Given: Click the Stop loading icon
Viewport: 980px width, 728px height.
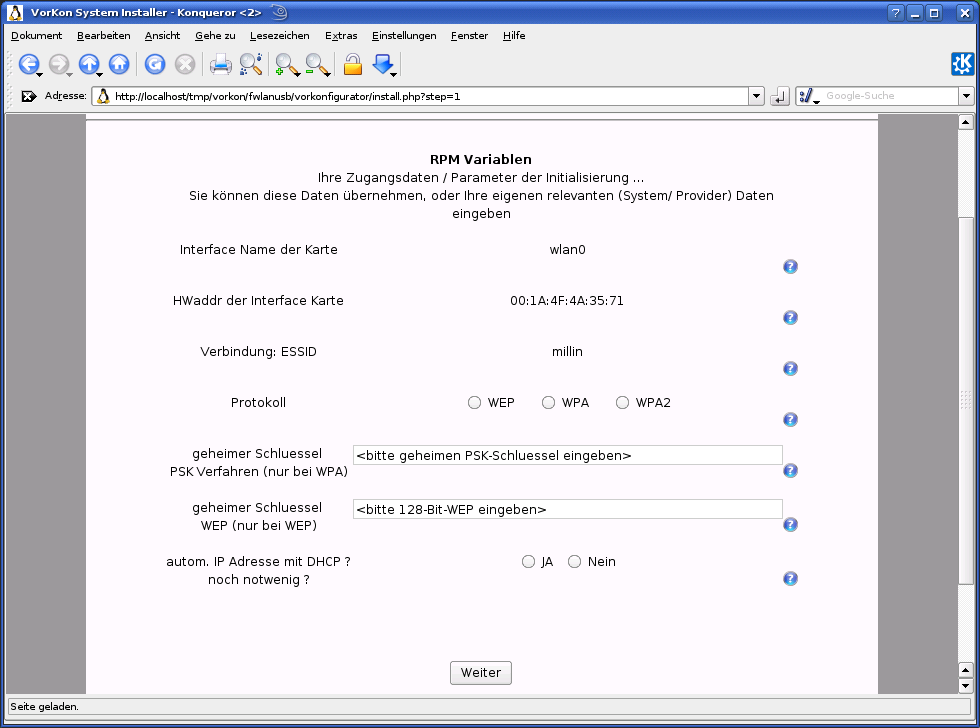Looking at the screenshot, I should 184,64.
